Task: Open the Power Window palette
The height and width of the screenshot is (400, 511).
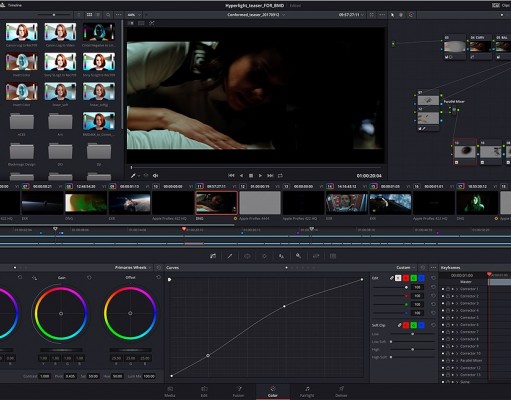Action: tap(247, 256)
